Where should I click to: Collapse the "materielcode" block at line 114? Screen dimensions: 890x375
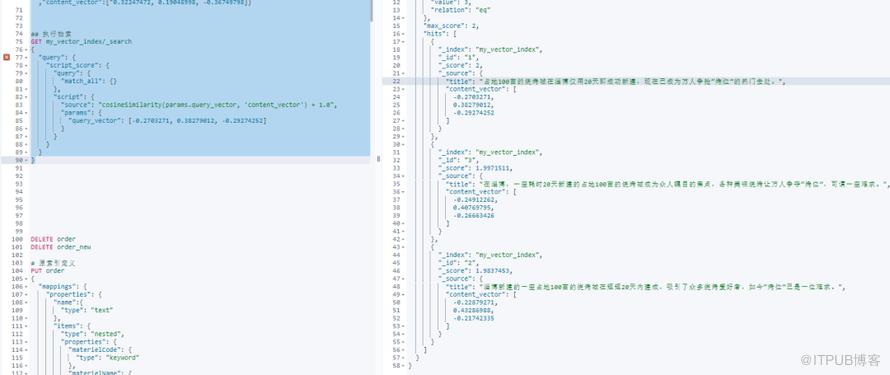[x=27, y=350]
